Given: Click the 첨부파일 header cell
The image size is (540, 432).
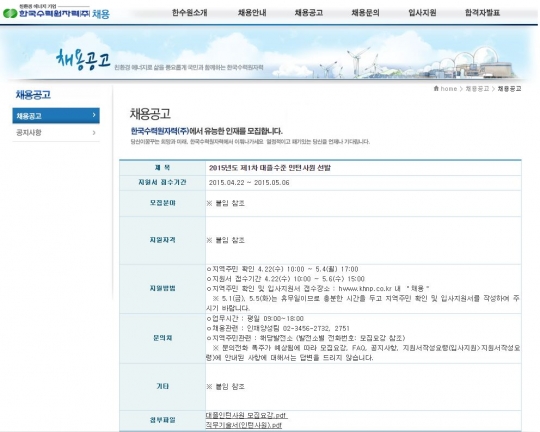Looking at the screenshot, I should coord(163,420).
